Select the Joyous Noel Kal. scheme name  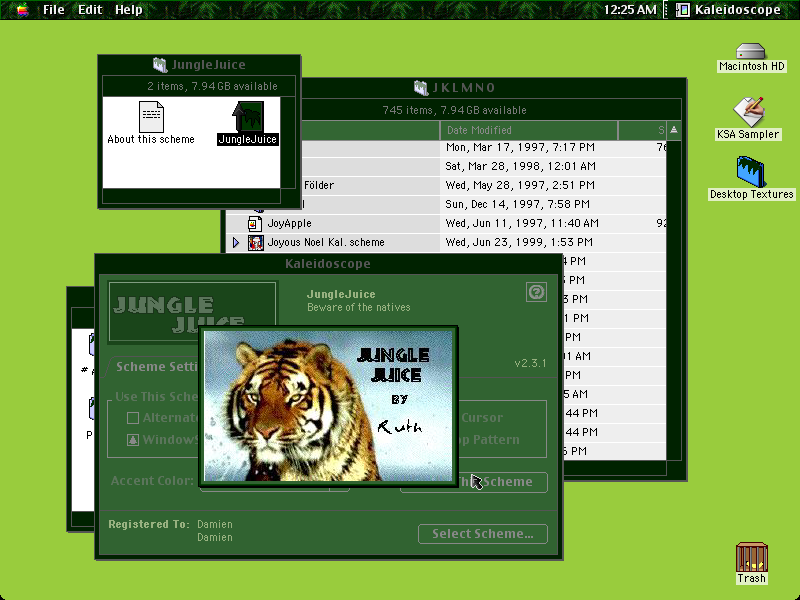tap(326, 242)
